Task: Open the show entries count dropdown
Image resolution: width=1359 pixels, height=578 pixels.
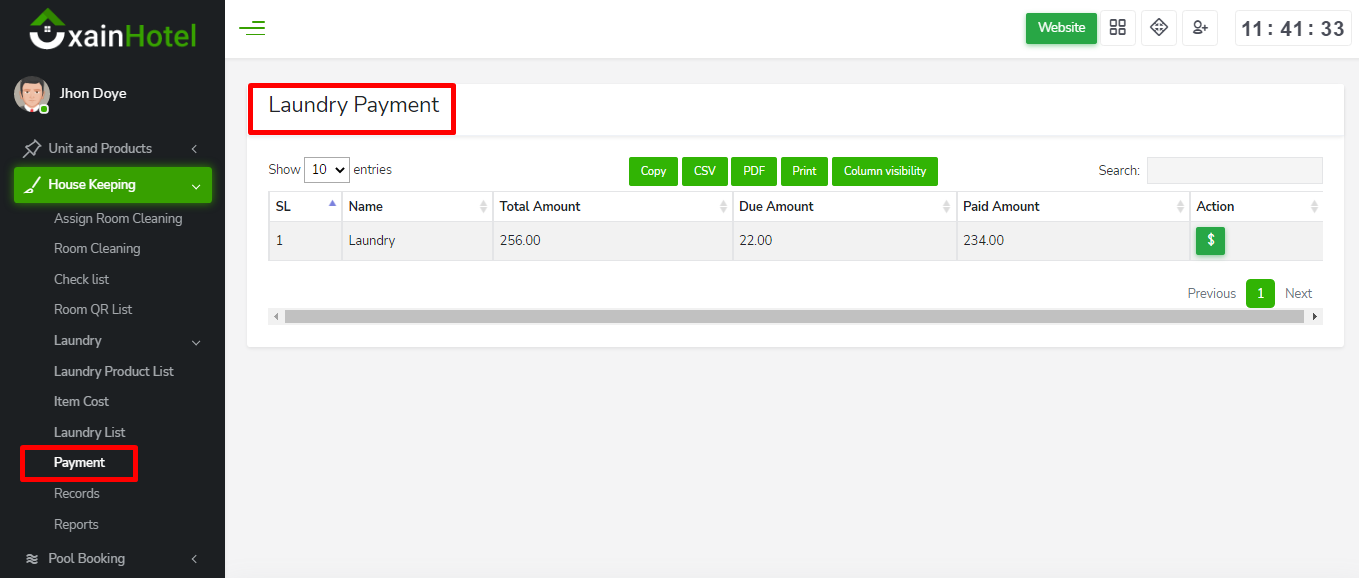Action: 327,170
